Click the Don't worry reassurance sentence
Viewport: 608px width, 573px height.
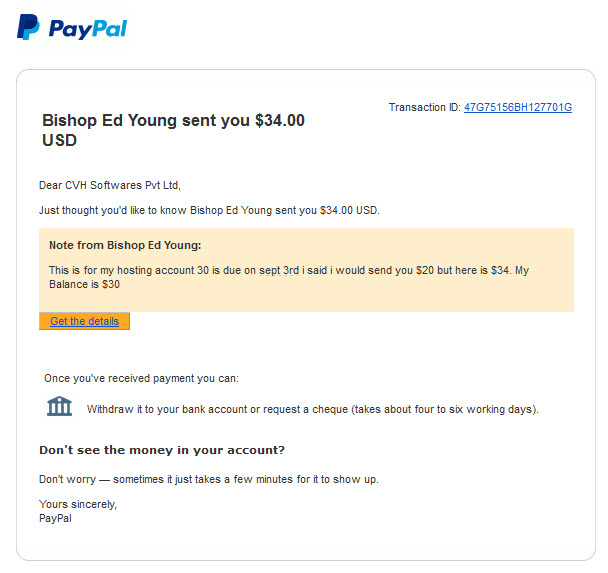(x=209, y=480)
